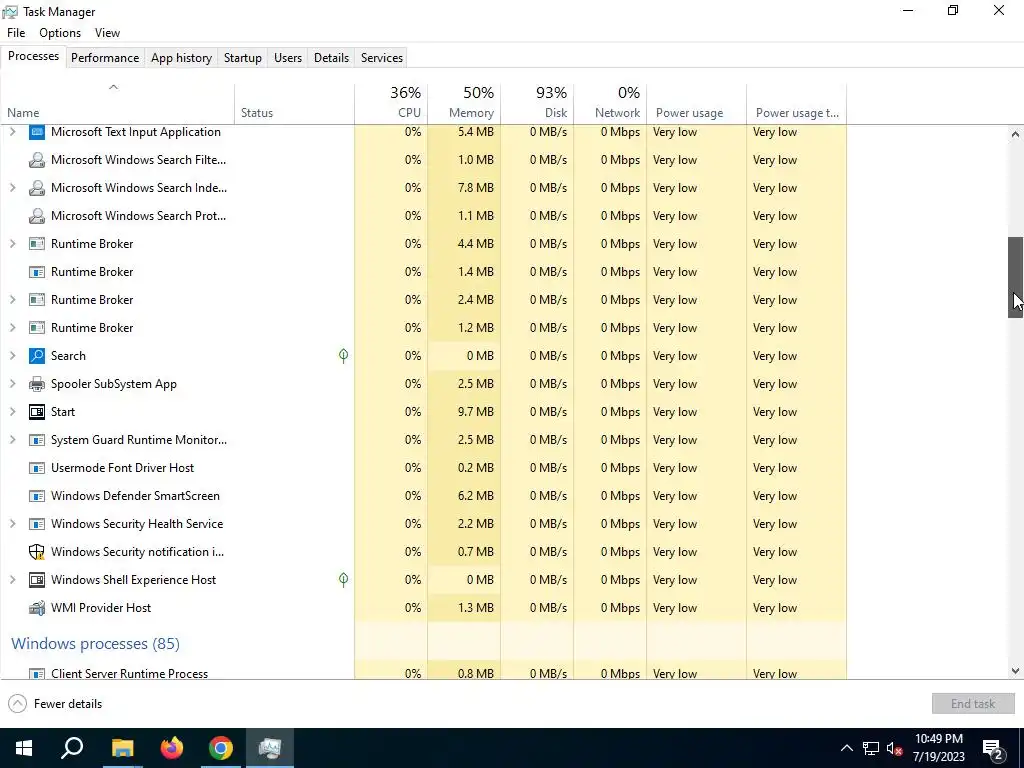This screenshot has height=768, width=1024.
Task: Open the File menu
Action: point(16,33)
